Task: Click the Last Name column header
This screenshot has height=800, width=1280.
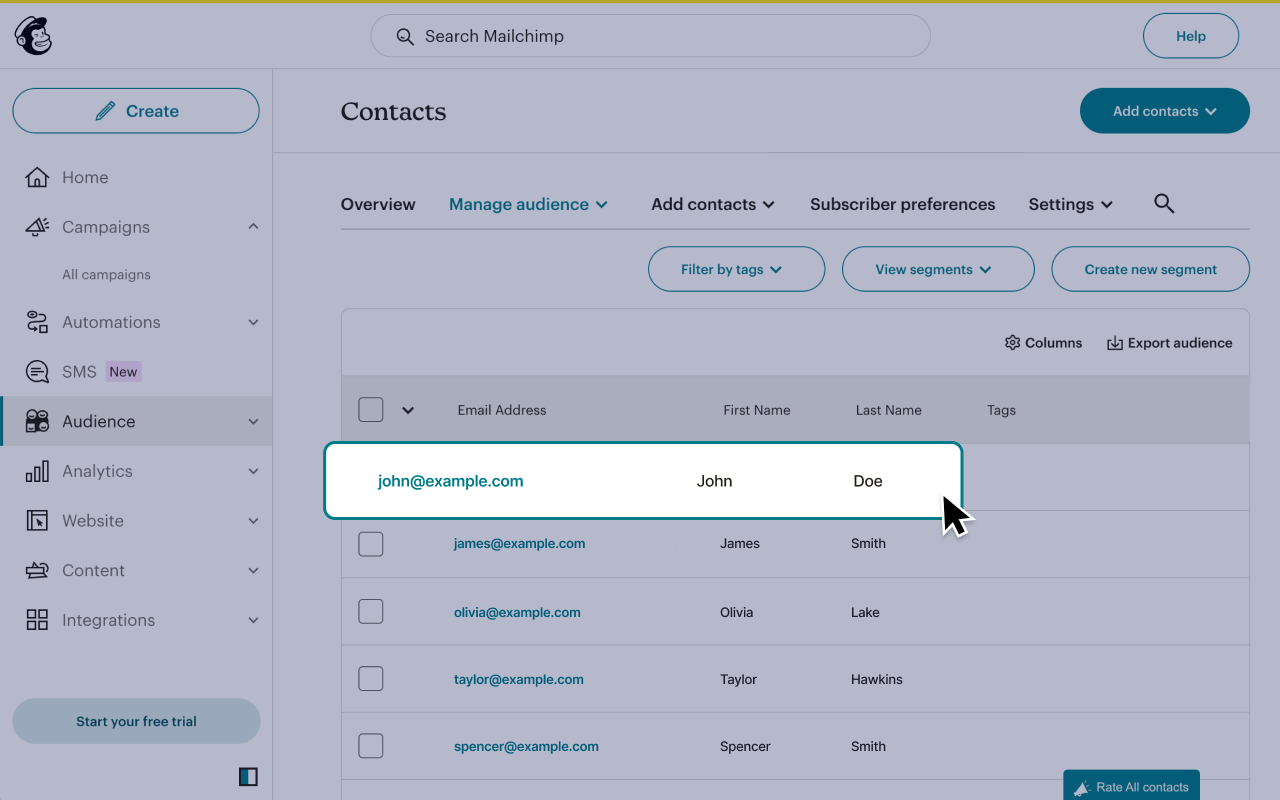Action: click(889, 410)
